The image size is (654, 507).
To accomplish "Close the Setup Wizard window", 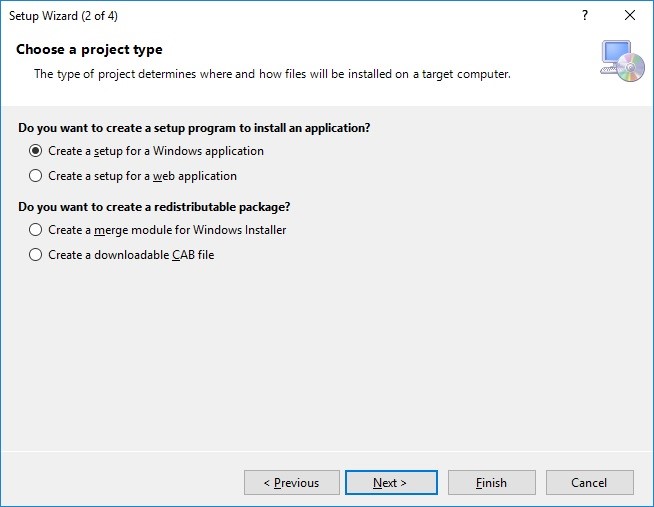I will (629, 16).
